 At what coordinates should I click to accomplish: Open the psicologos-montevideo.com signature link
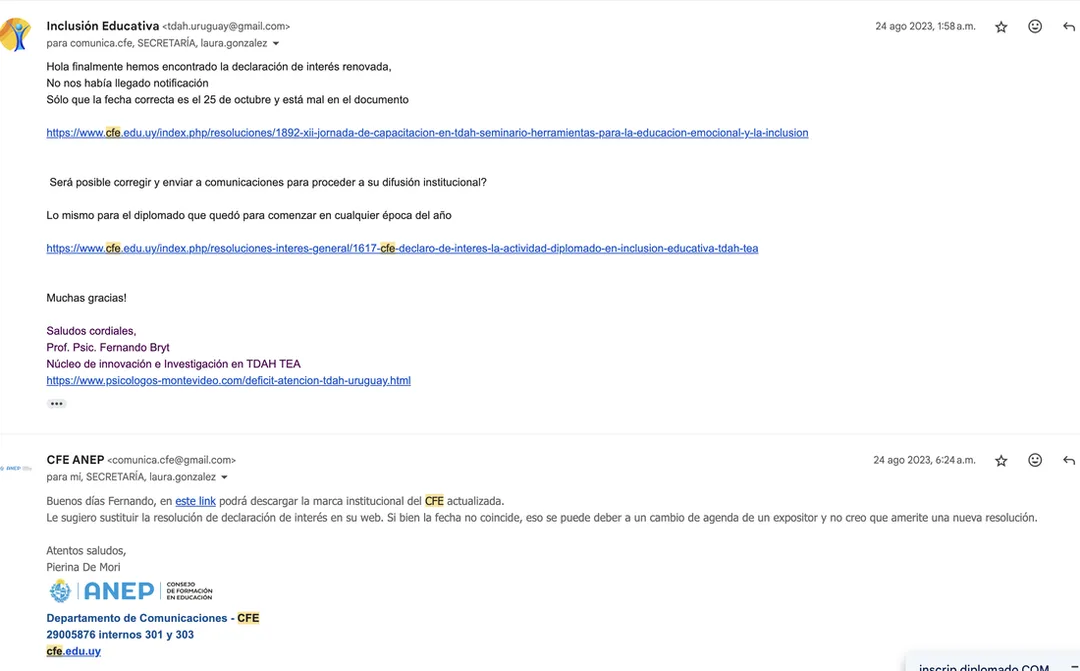coord(229,380)
